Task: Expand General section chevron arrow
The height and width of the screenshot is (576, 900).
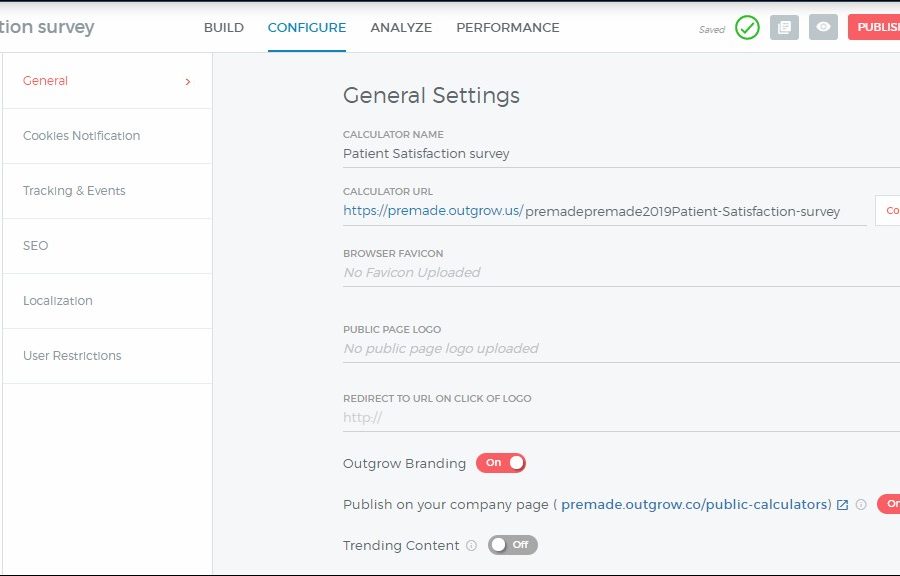Action: point(188,82)
